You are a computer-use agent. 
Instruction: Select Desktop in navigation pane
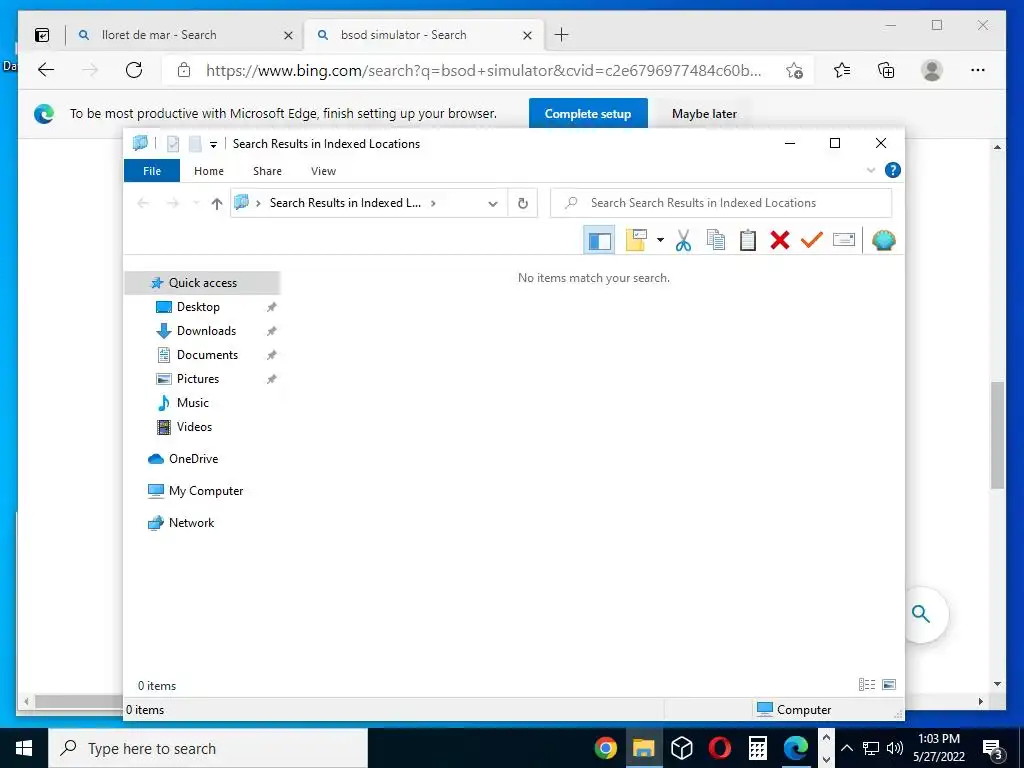pos(198,307)
